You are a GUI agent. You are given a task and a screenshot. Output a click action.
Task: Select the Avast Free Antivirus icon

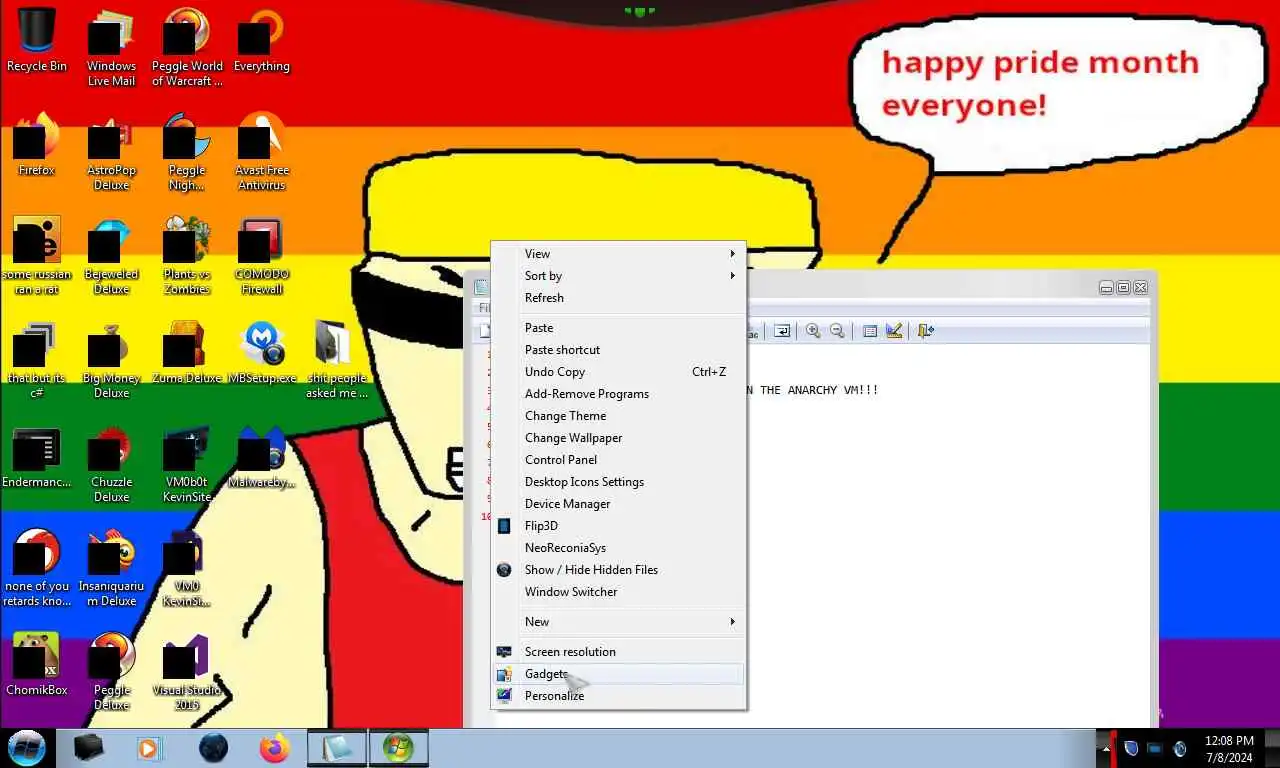261,150
